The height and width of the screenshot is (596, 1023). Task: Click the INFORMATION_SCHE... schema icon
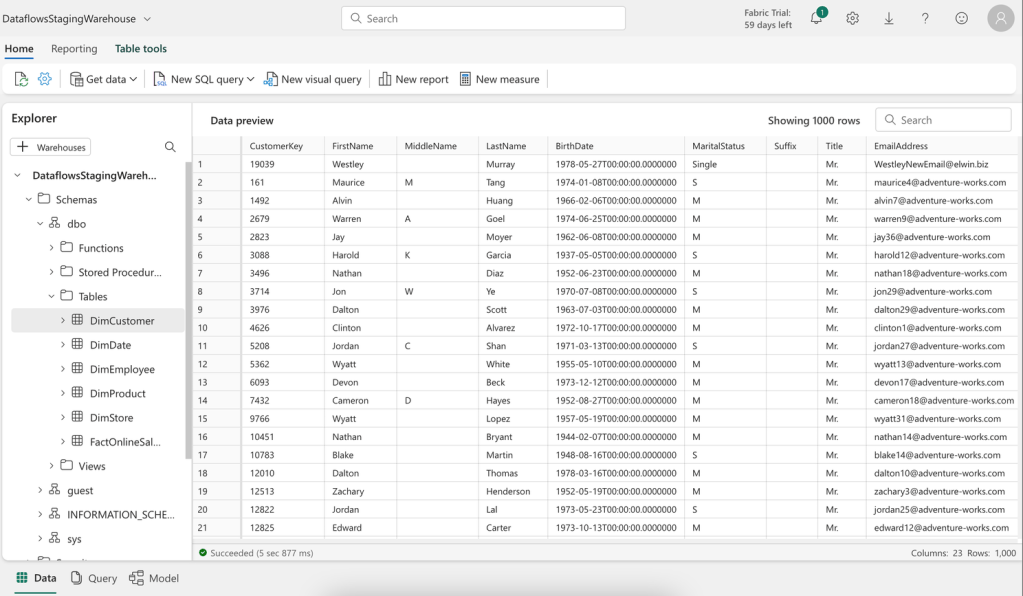click(55, 514)
